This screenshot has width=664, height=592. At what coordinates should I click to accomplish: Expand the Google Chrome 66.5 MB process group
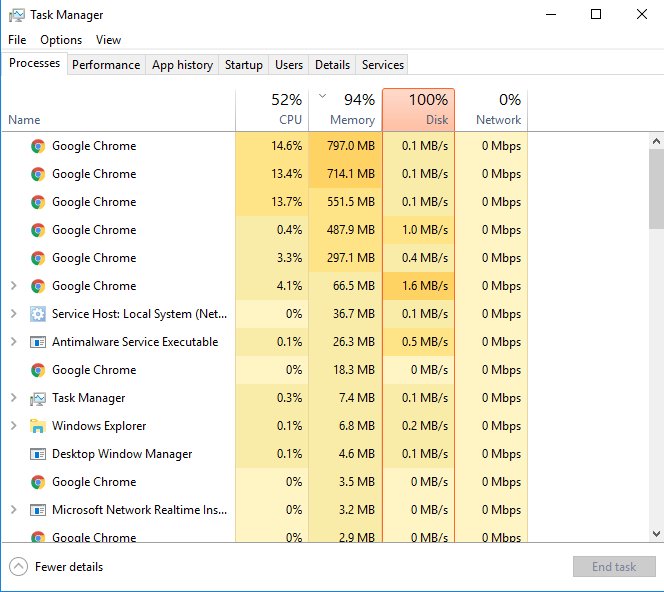click(x=14, y=285)
